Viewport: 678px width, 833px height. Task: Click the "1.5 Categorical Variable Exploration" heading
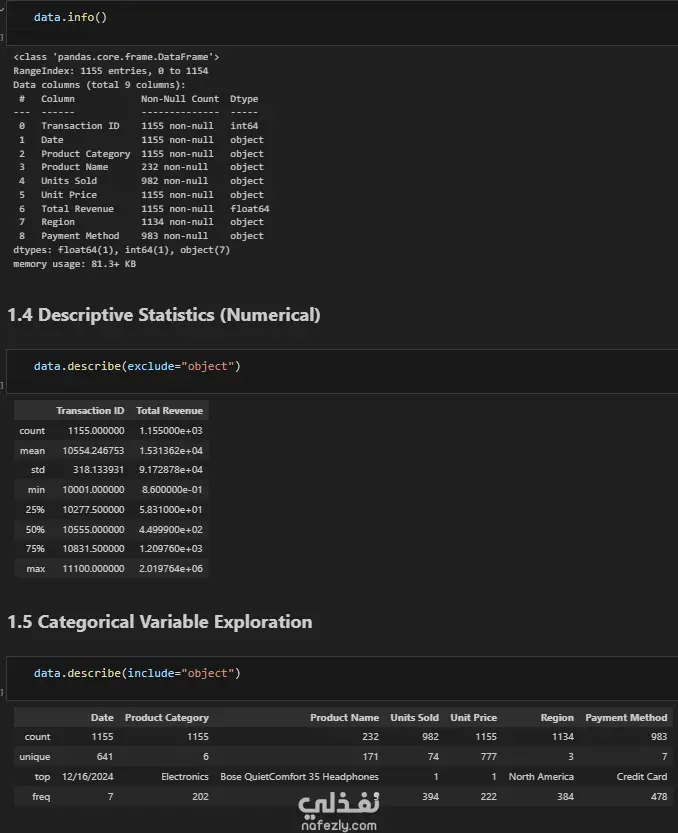(160, 622)
